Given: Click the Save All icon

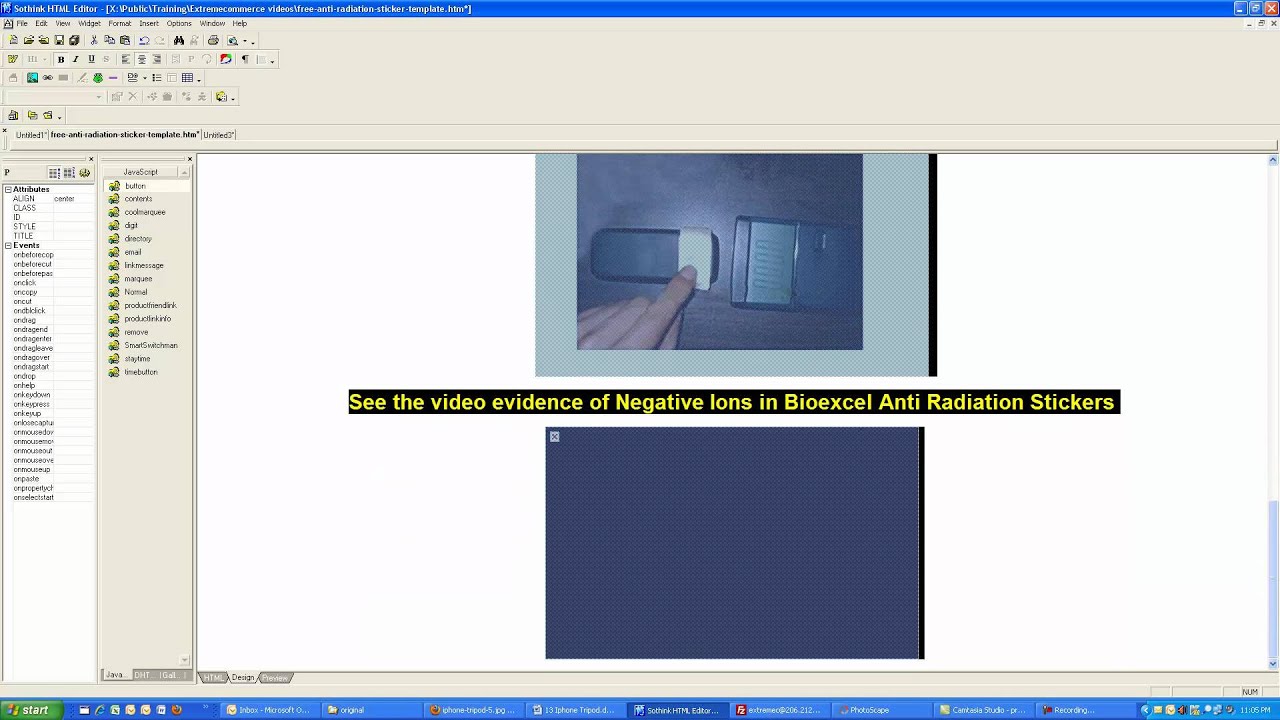Looking at the screenshot, I should [x=74, y=41].
